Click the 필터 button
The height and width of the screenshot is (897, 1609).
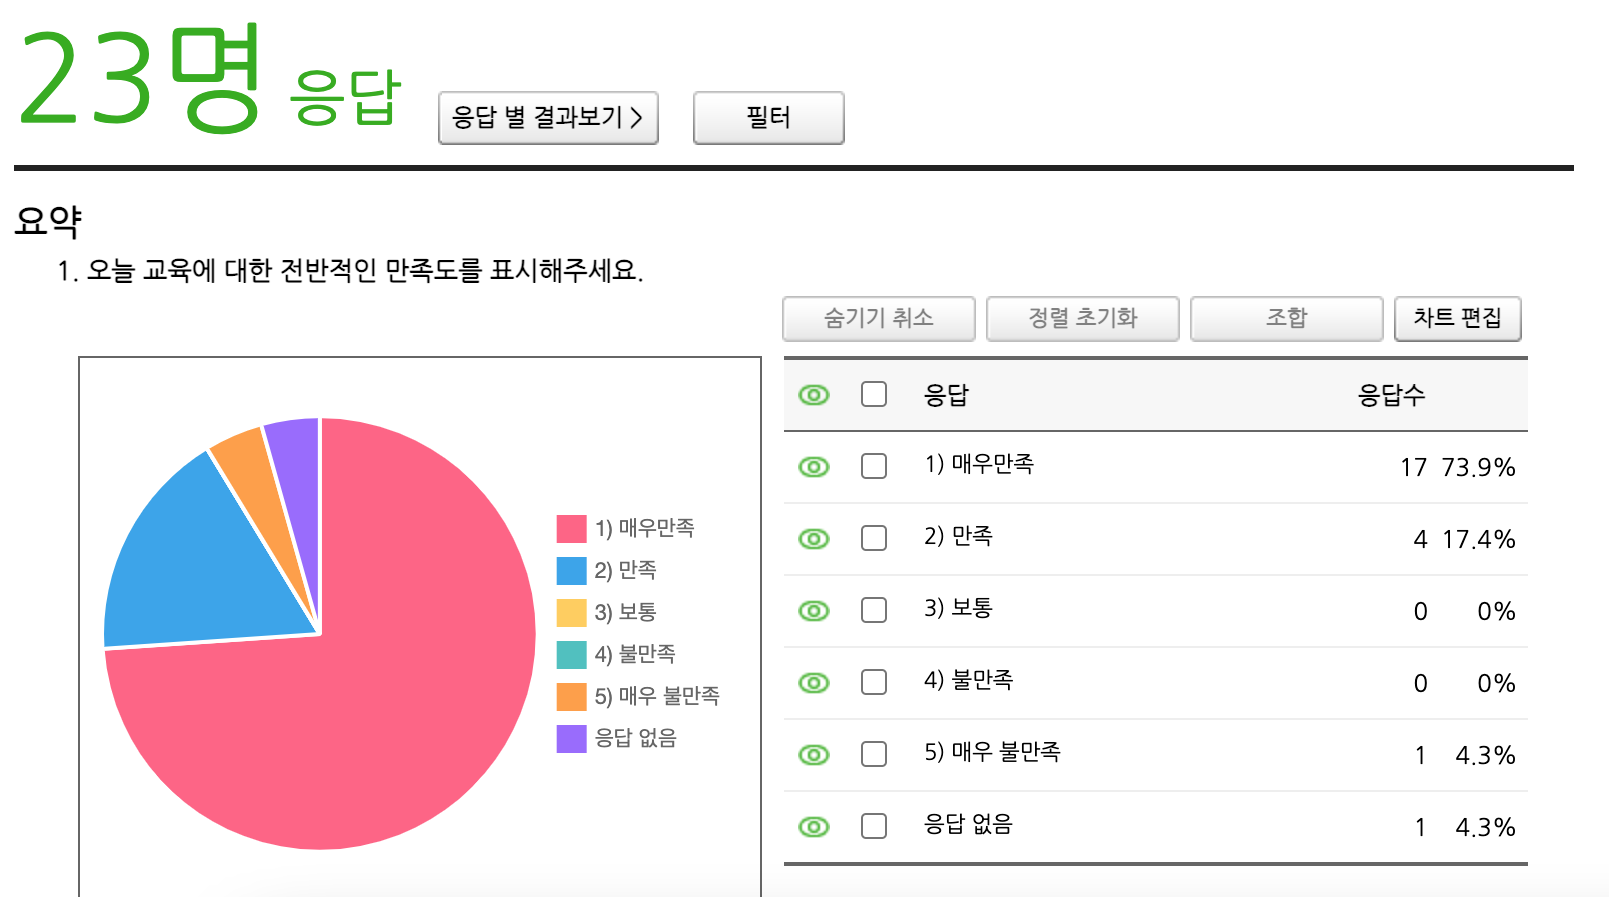(x=768, y=118)
